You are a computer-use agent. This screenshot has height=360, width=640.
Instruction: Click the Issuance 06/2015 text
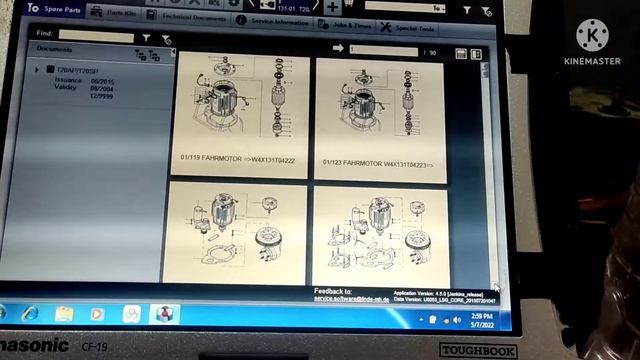coord(84,81)
